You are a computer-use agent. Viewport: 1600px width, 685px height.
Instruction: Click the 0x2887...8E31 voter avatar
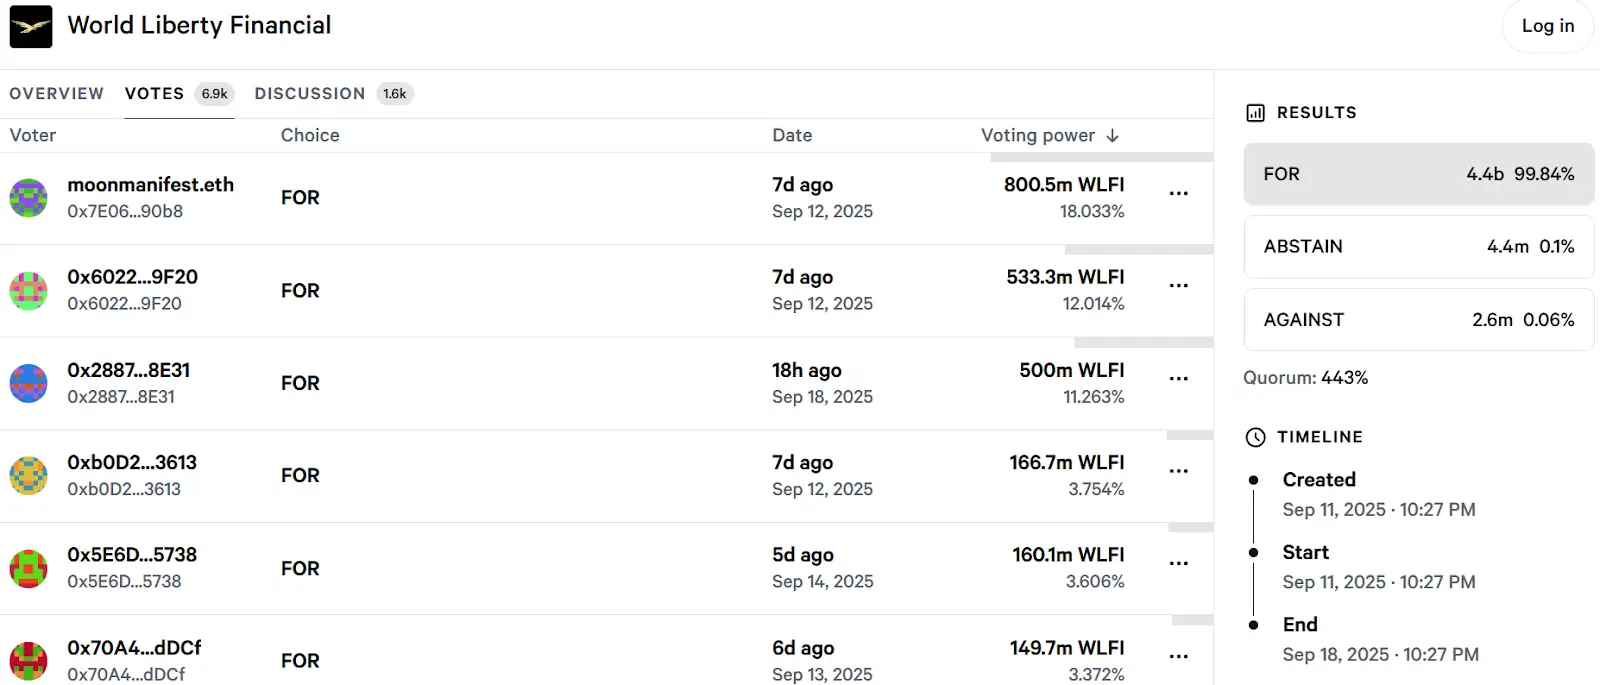pyautogui.click(x=29, y=384)
